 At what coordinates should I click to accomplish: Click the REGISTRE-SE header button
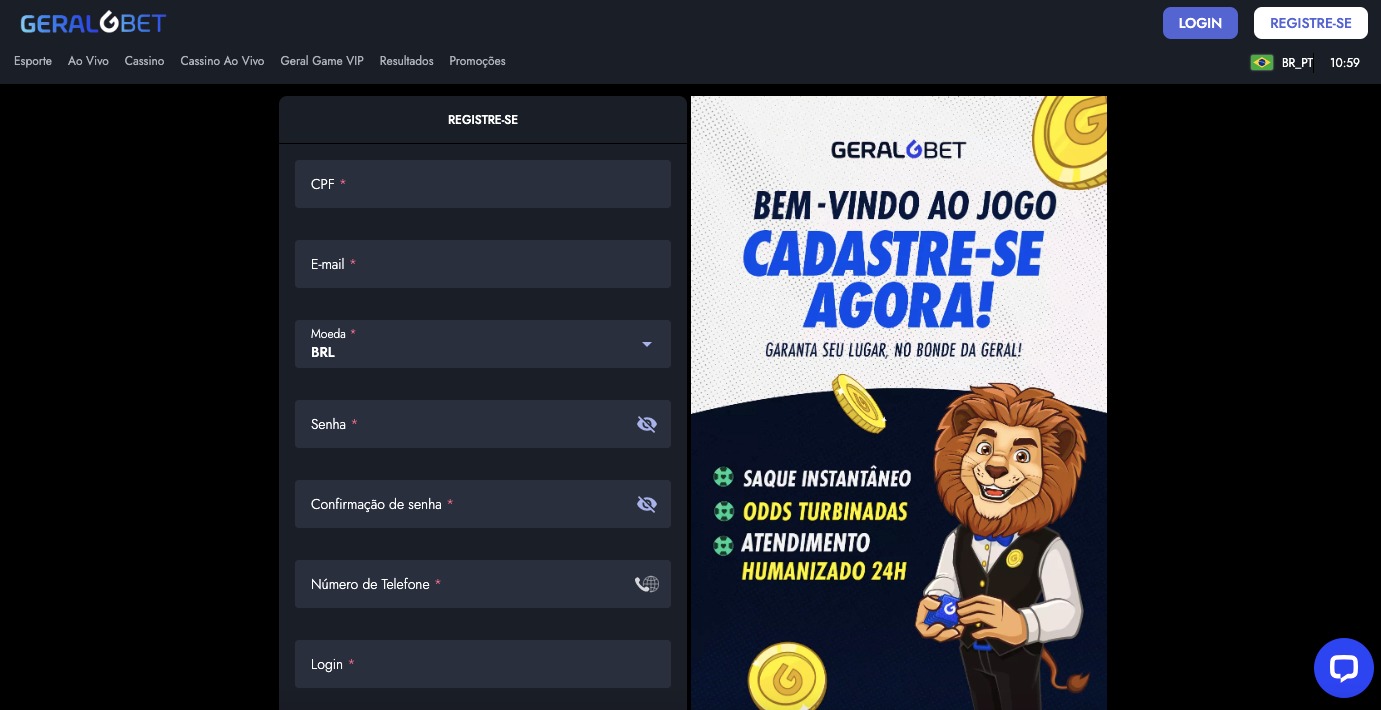coord(1310,23)
